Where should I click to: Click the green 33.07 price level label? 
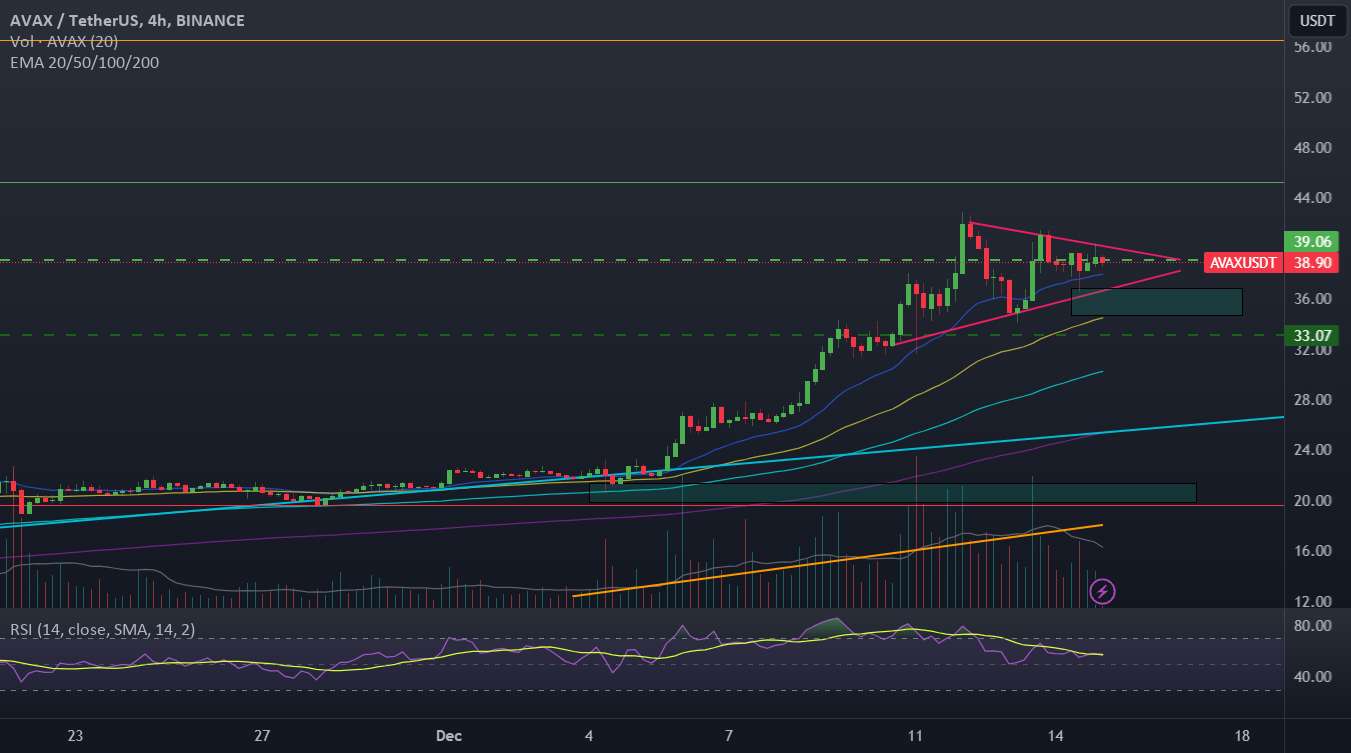1311,335
